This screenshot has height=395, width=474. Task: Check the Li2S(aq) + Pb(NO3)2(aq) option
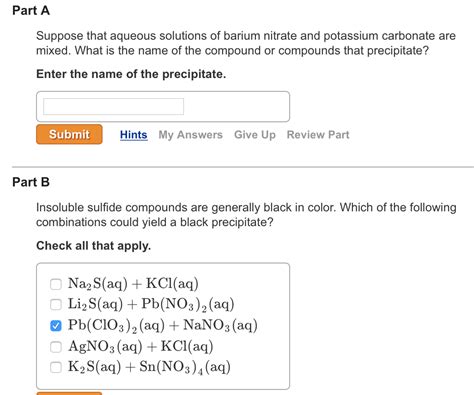[x=56, y=304]
